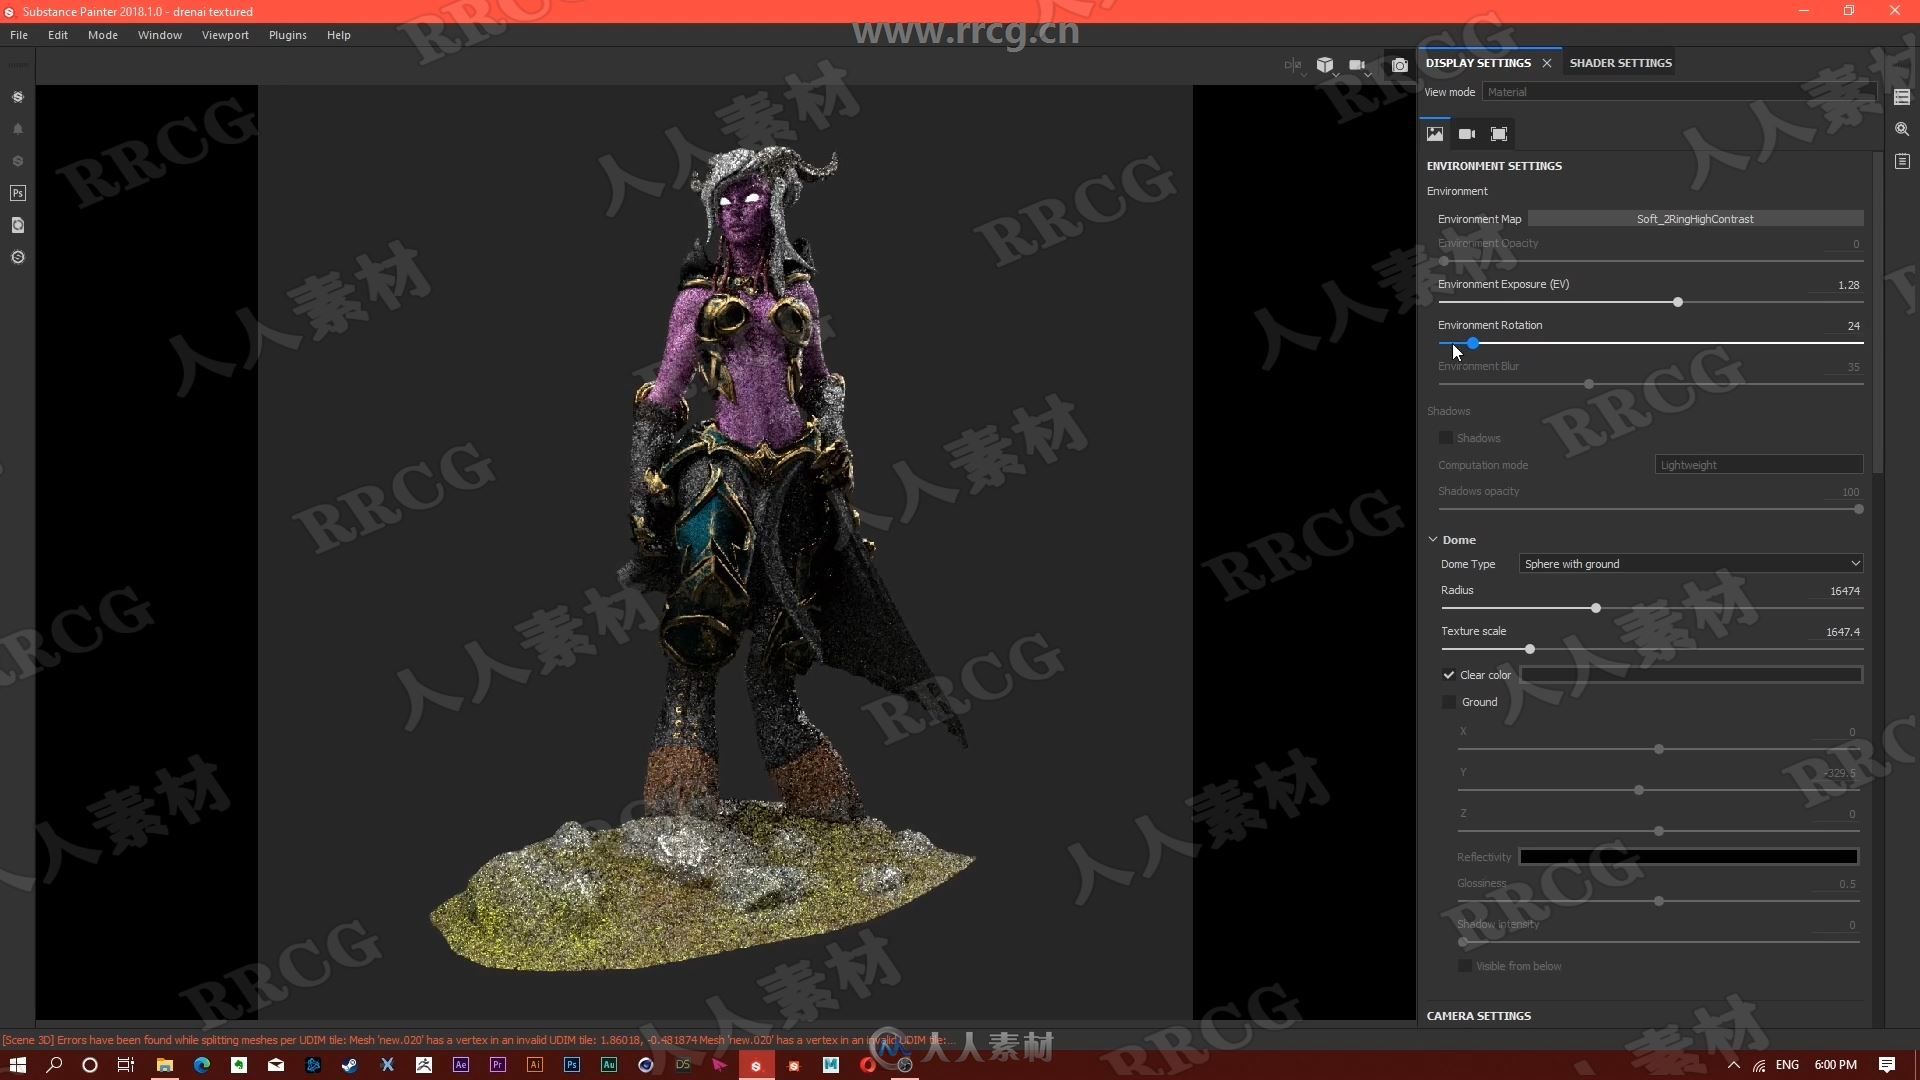Close the Display Settings tab
Screen dimensions: 1920x1080
1547,63
